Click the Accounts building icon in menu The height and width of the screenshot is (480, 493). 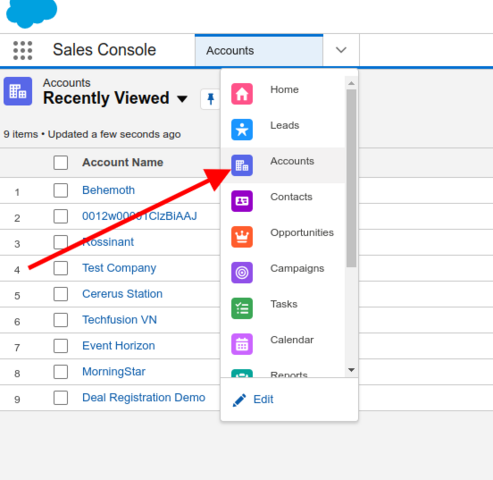[242, 165]
